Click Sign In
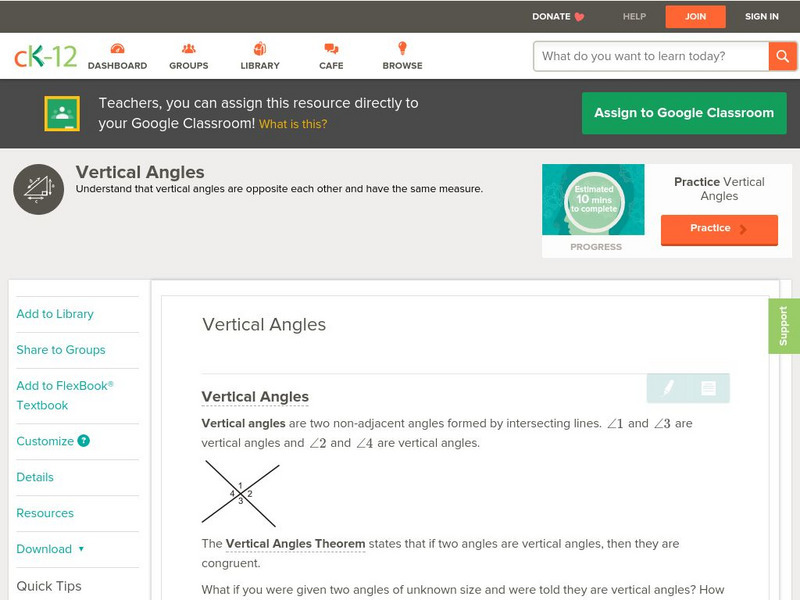 click(x=762, y=17)
